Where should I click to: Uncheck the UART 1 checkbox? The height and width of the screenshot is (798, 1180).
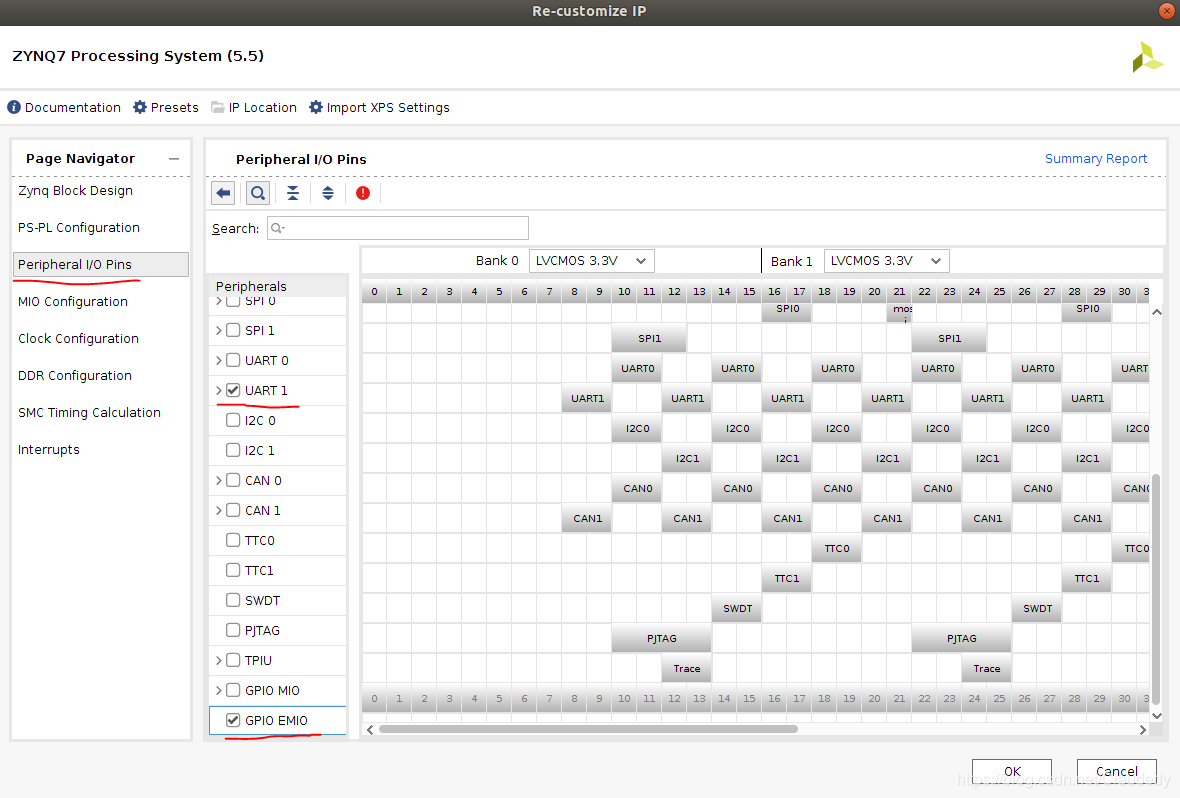pos(233,390)
